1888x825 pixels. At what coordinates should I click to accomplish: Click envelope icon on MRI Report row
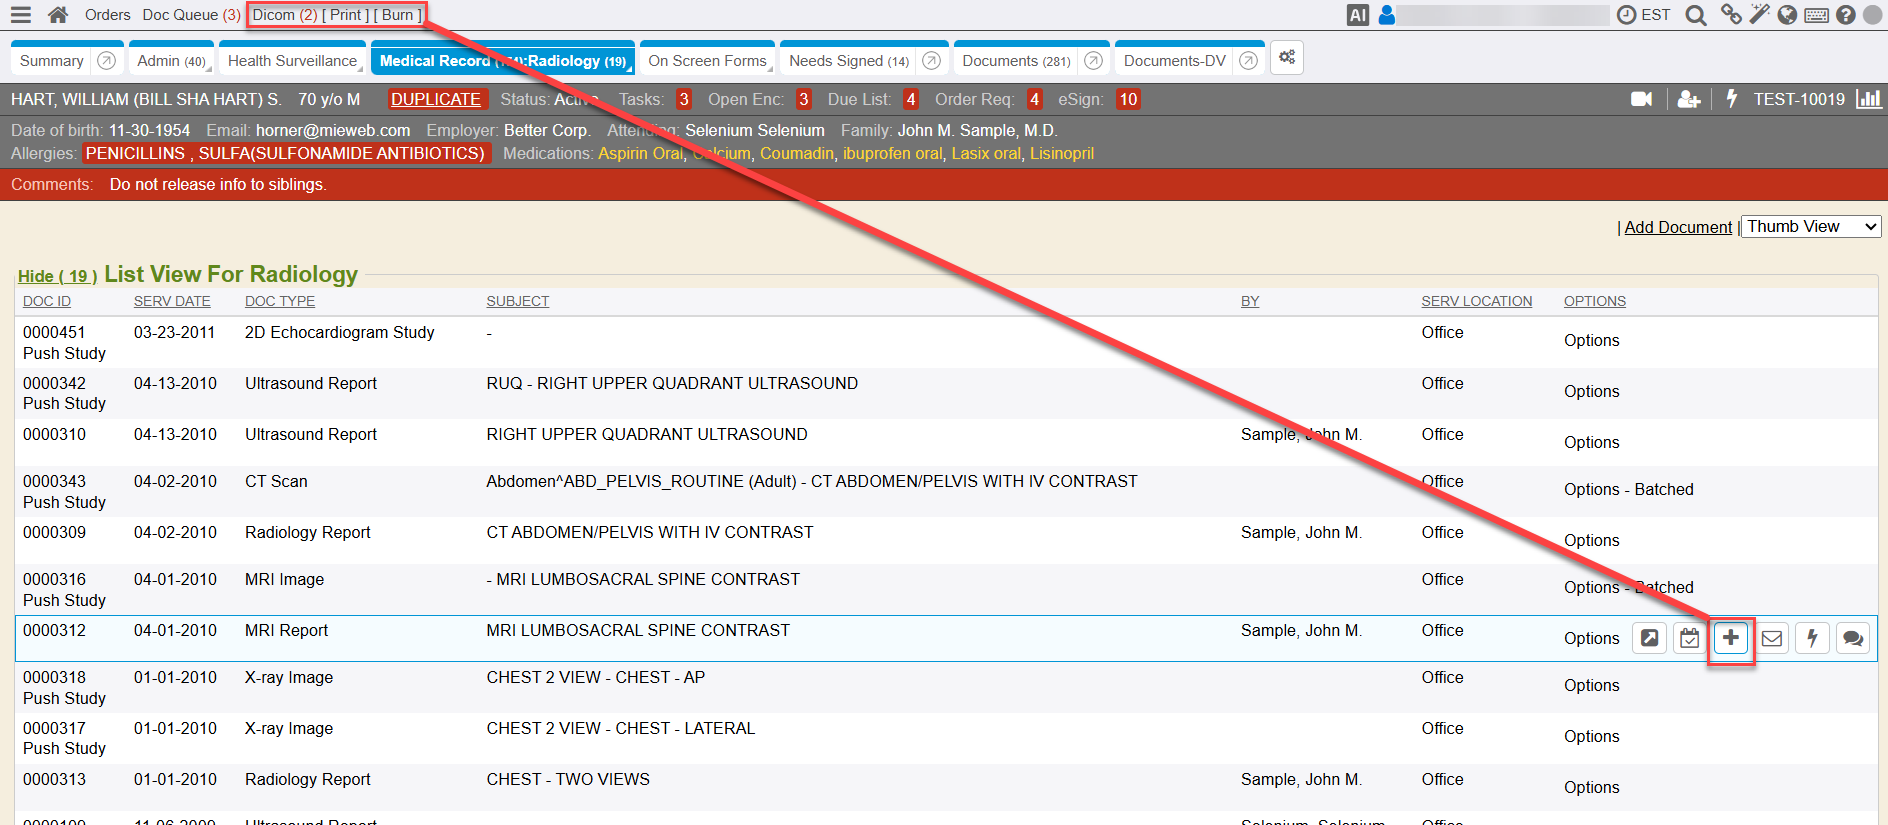coord(1771,638)
